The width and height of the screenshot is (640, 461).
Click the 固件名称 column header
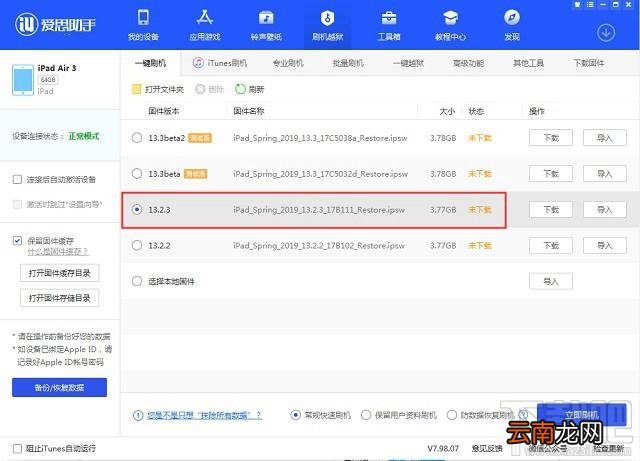(x=249, y=111)
